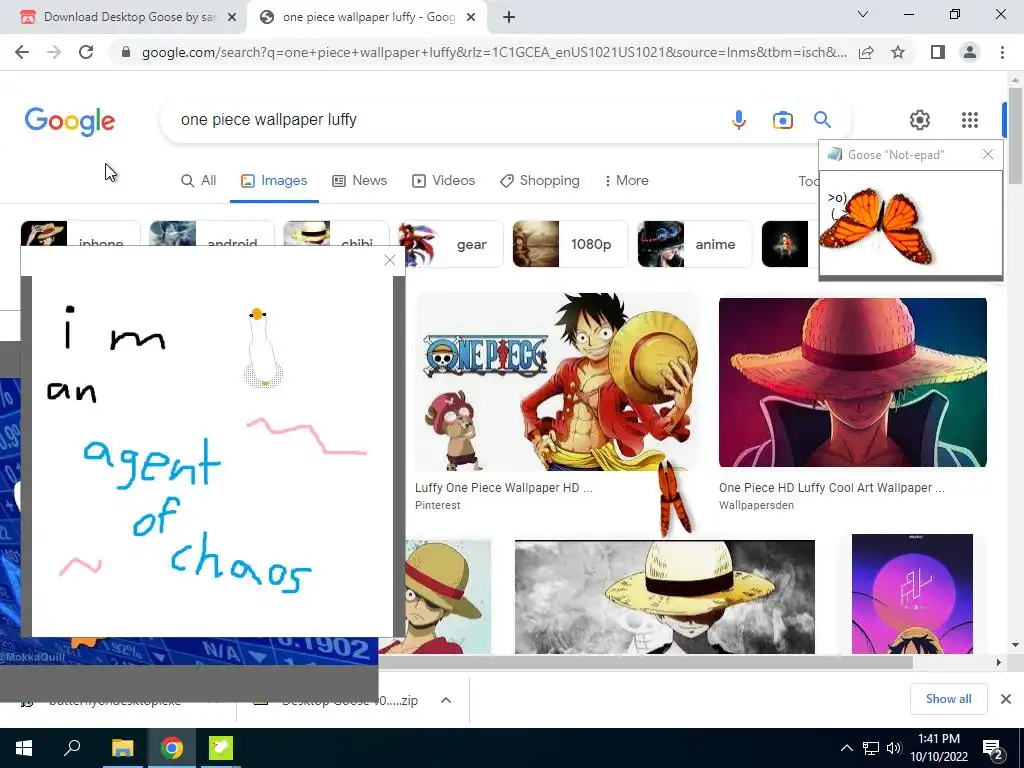Viewport: 1024px width, 768px height.
Task: Open Windows taskbar search
Action: (72, 748)
